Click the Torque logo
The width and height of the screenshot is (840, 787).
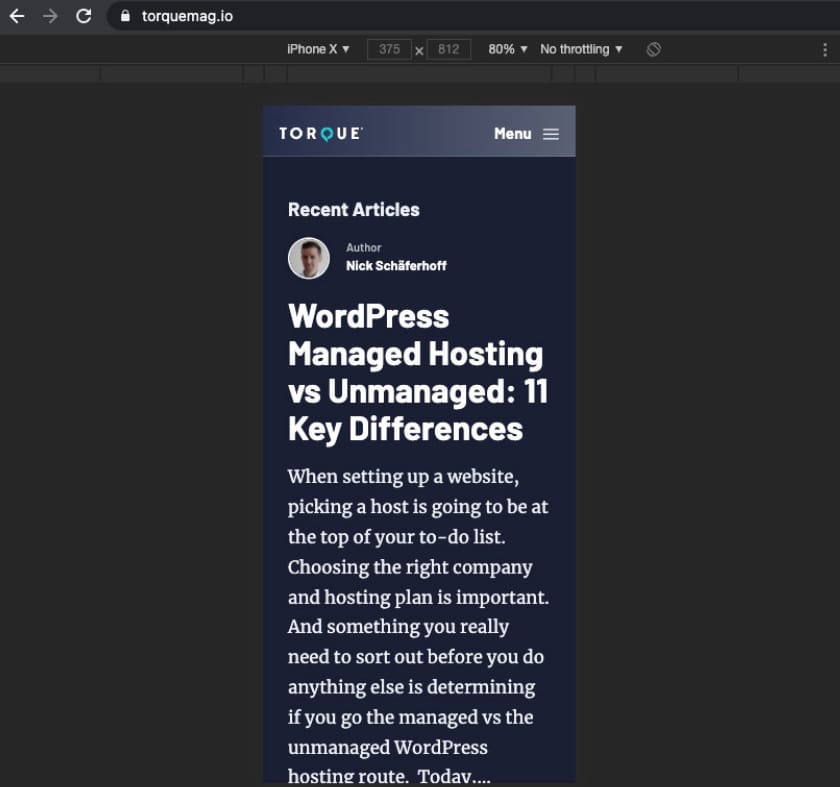[x=321, y=133]
